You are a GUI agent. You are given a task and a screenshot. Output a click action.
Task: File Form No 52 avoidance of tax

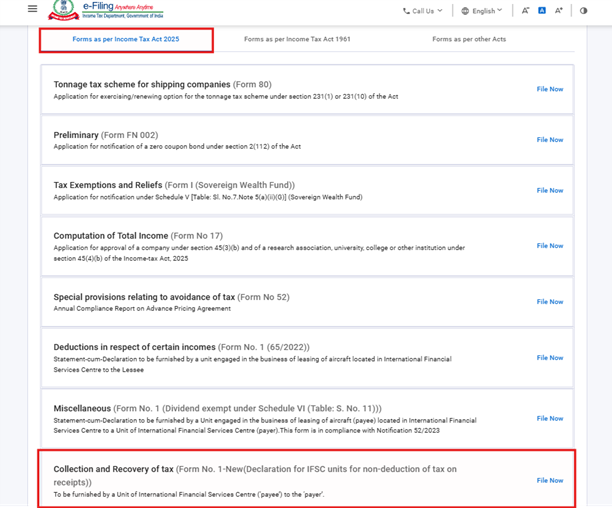[x=549, y=301]
